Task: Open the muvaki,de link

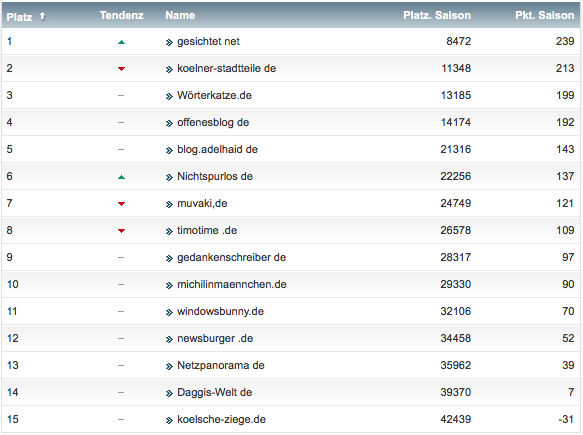Action: (202, 203)
